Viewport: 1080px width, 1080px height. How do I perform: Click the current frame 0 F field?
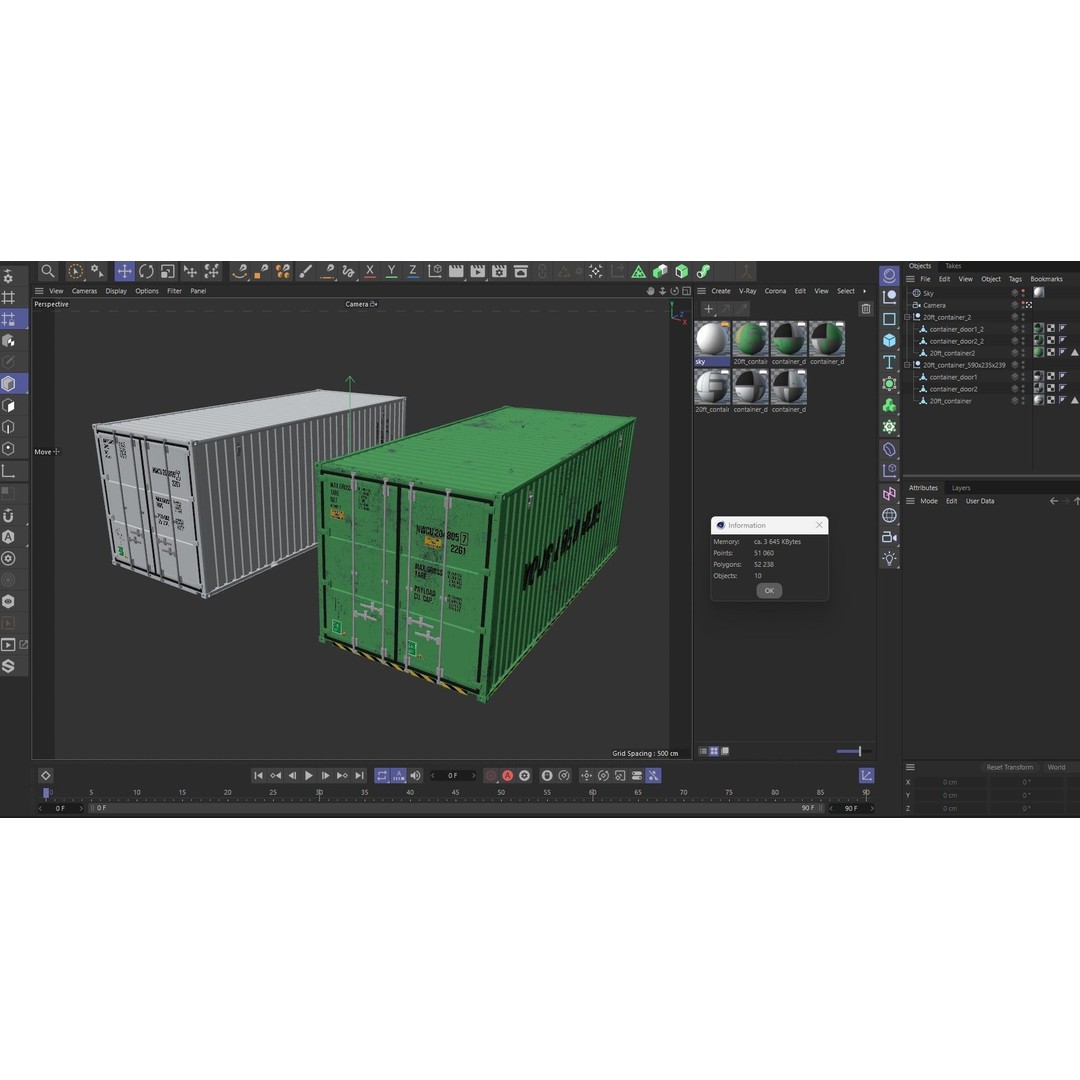[453, 776]
